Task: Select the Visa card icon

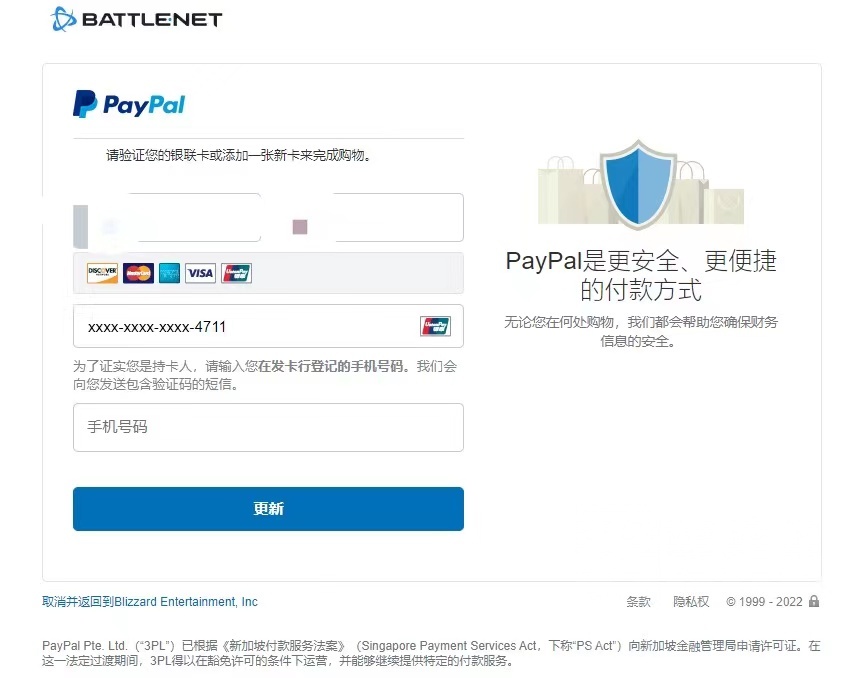Action: tap(200, 273)
